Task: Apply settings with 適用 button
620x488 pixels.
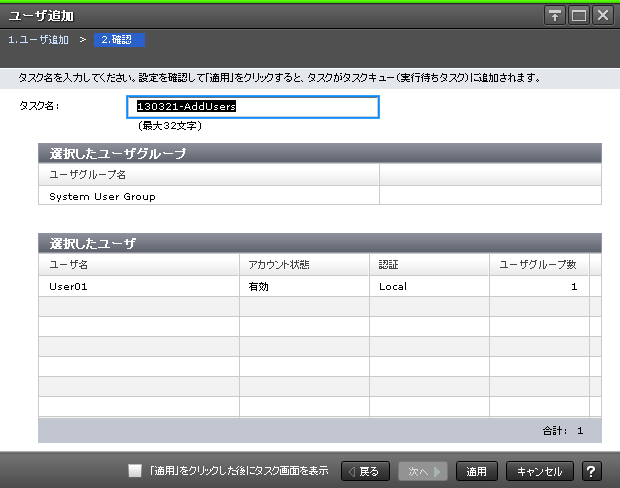Action: pyautogui.click(x=476, y=471)
